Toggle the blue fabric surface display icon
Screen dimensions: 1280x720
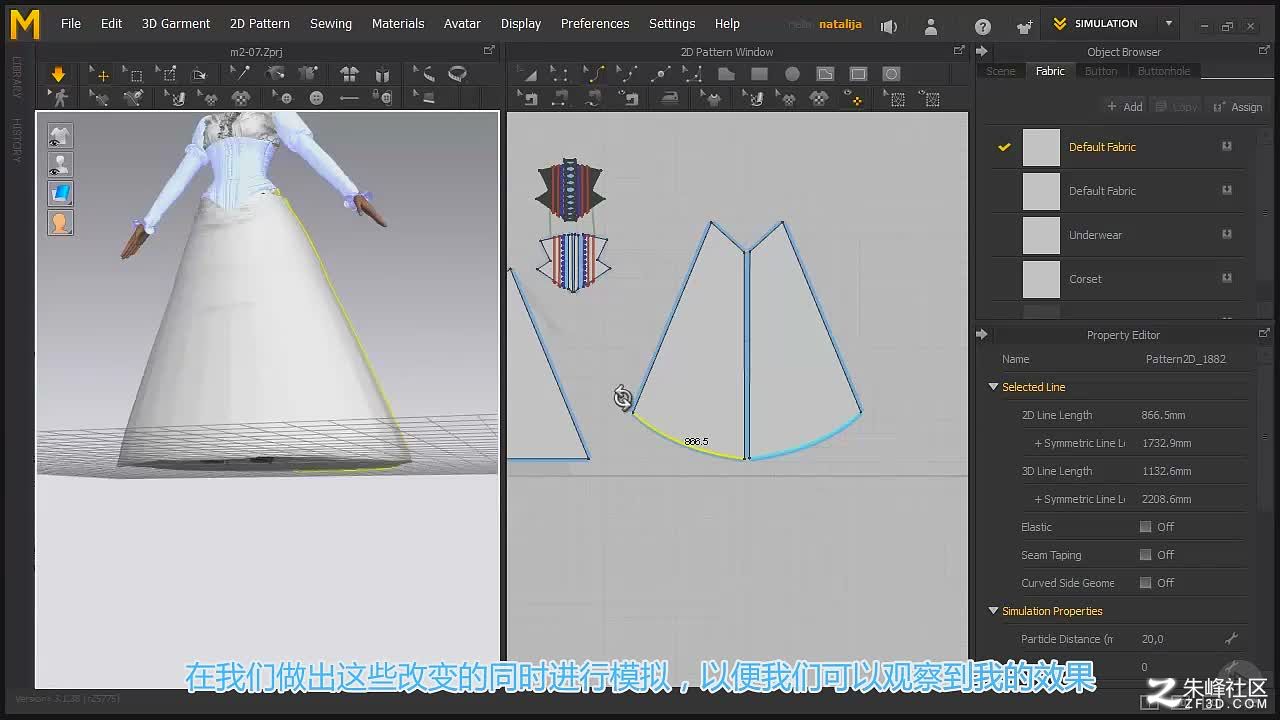(x=60, y=194)
